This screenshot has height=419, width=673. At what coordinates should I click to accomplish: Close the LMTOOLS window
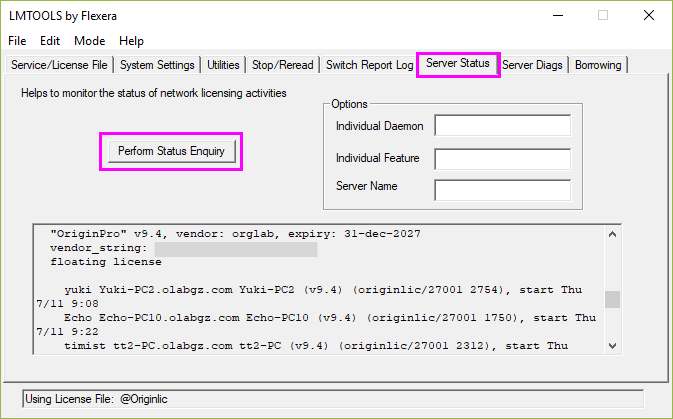click(x=649, y=15)
